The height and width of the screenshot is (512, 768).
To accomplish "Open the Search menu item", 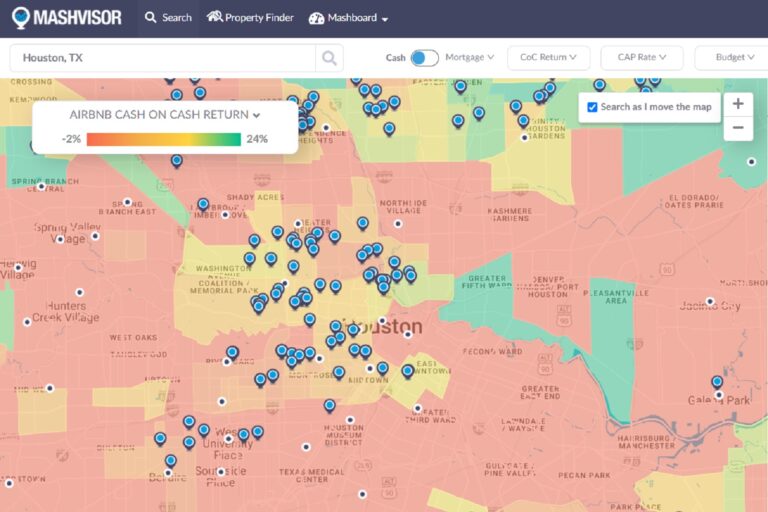I will click(x=168, y=18).
